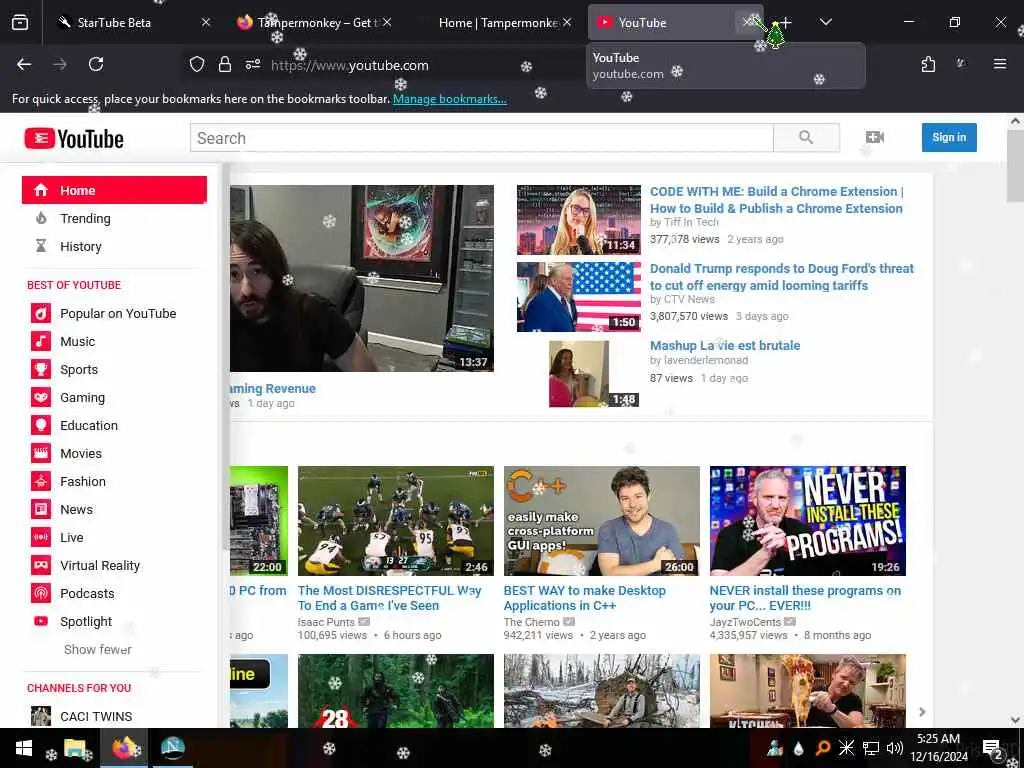Image resolution: width=1024 pixels, height=768 pixels.
Task: Click the taskbar clock showing 5:25 AM
Action: coord(938,748)
